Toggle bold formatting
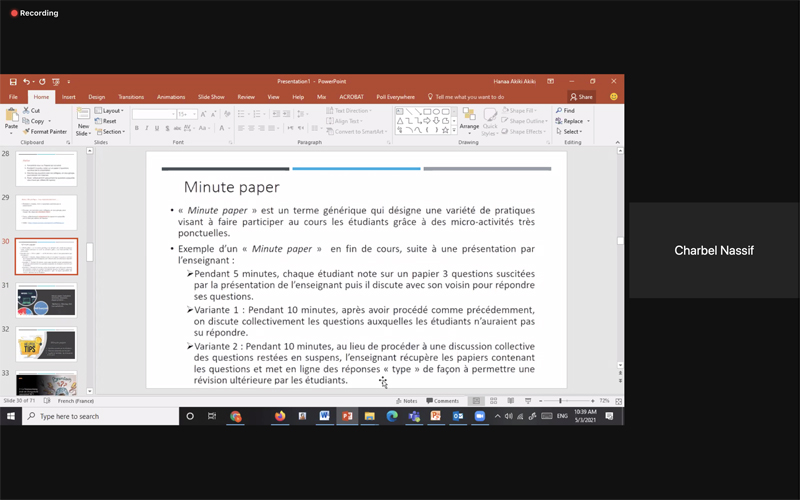The height and width of the screenshot is (500, 800). pyautogui.click(x=137, y=128)
